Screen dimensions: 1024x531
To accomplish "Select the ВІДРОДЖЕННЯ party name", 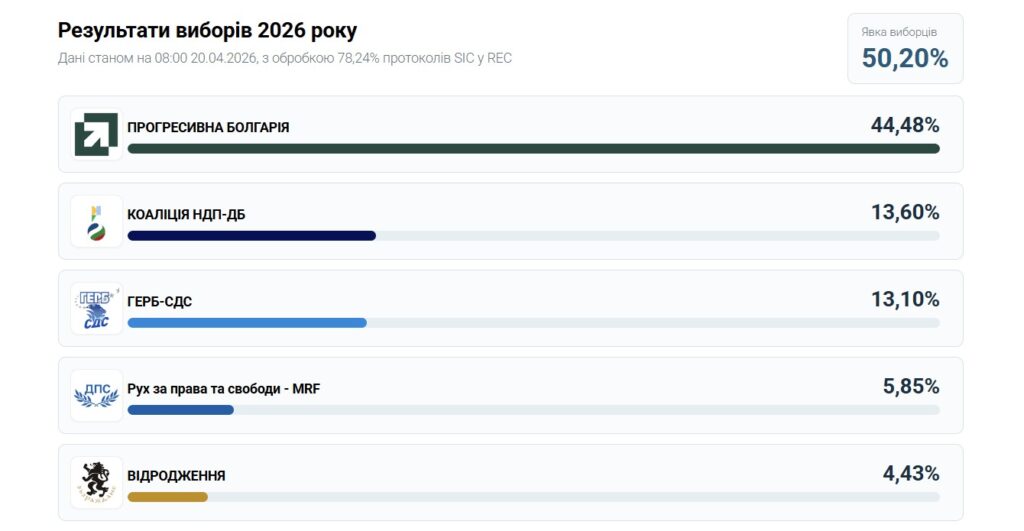I will point(176,476).
